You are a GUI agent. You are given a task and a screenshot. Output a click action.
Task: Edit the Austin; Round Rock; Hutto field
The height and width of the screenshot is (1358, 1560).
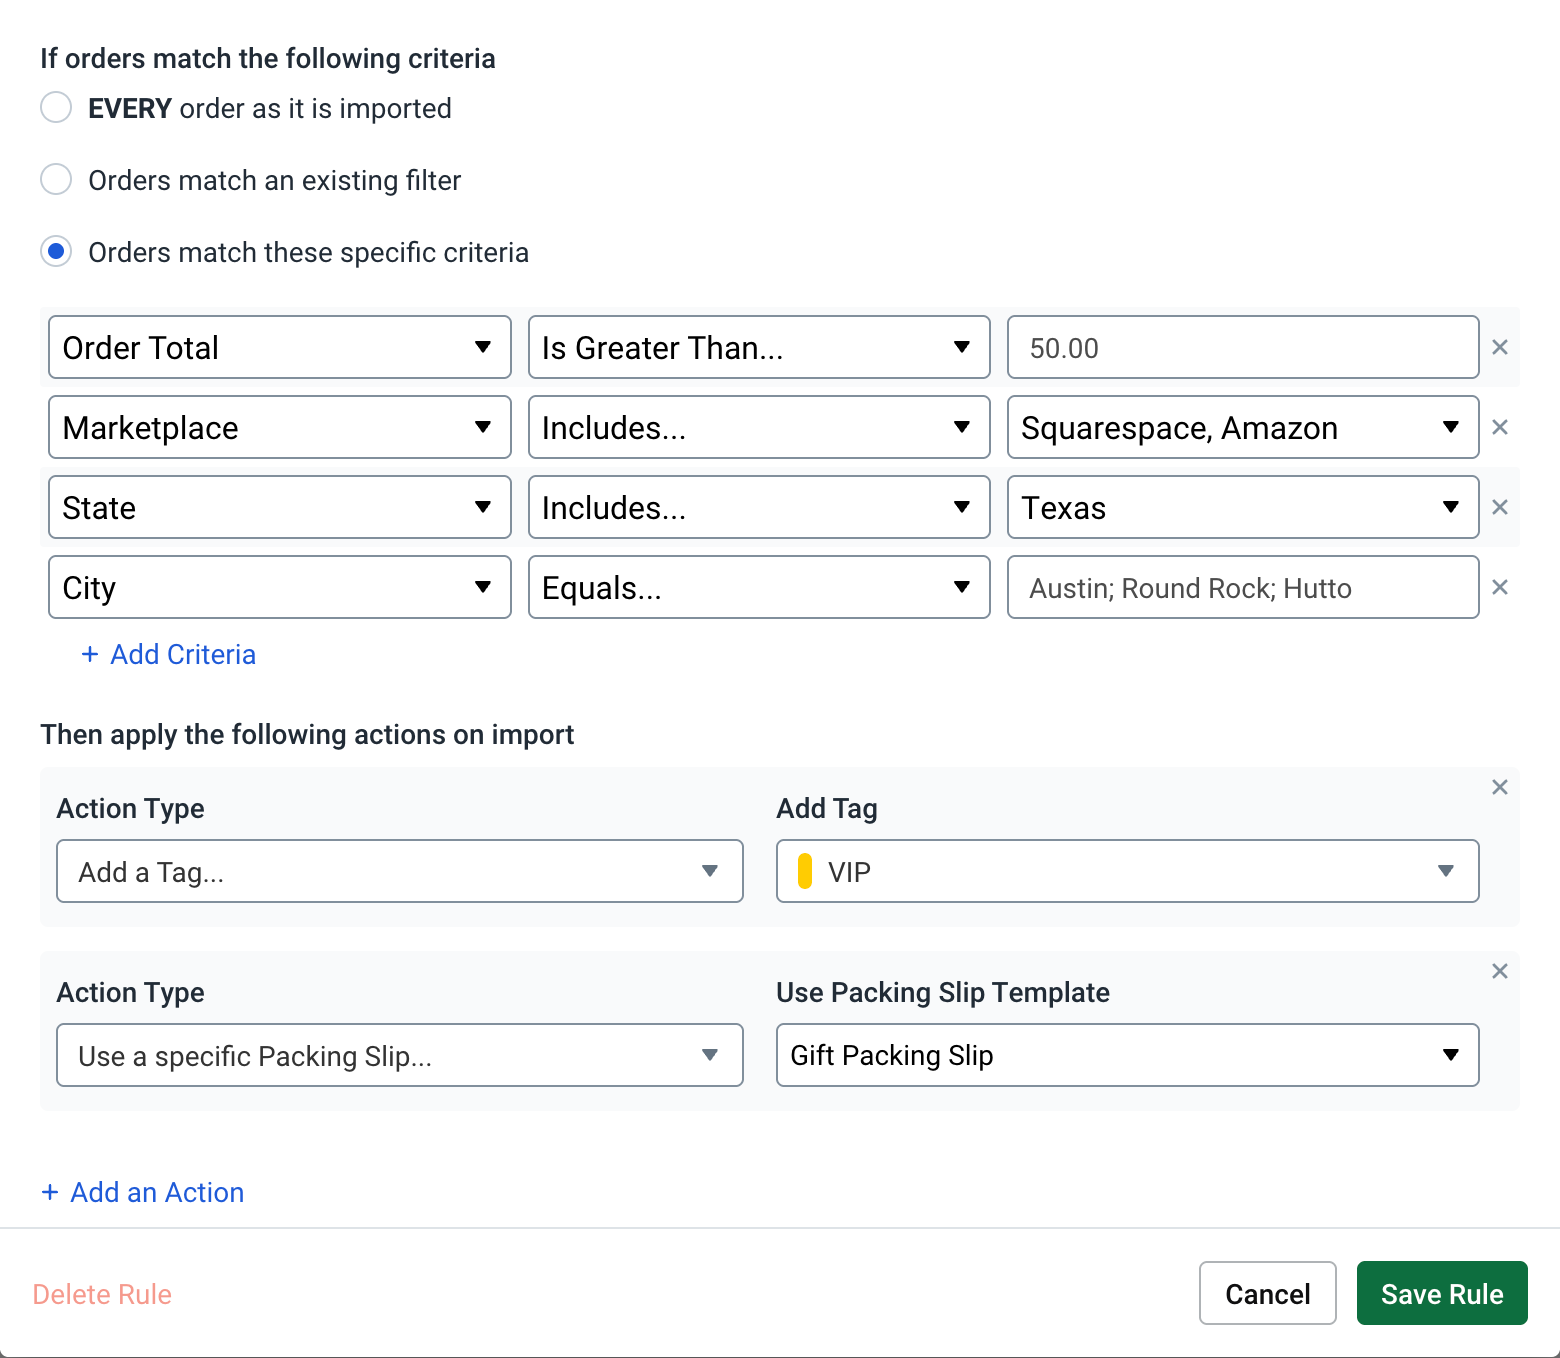tap(1243, 587)
